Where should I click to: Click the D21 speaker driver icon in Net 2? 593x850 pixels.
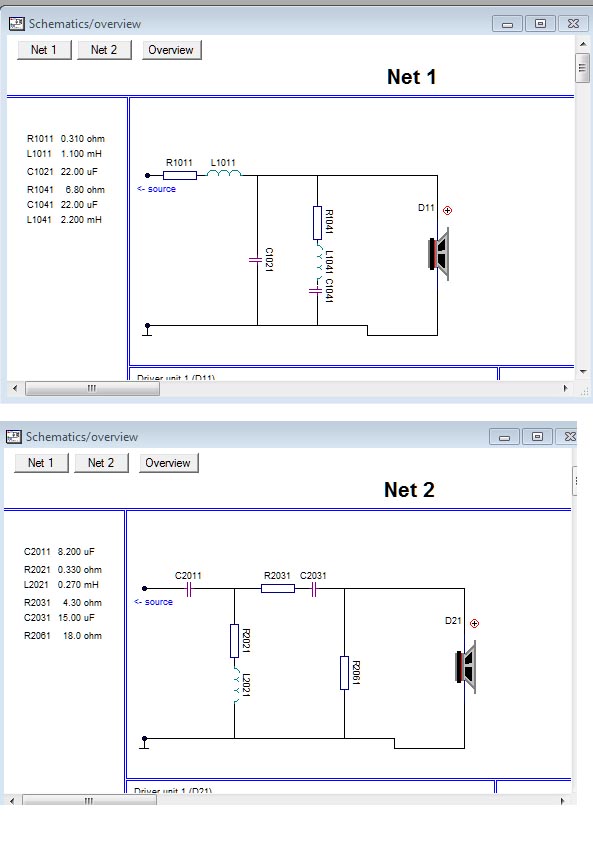click(x=466, y=667)
